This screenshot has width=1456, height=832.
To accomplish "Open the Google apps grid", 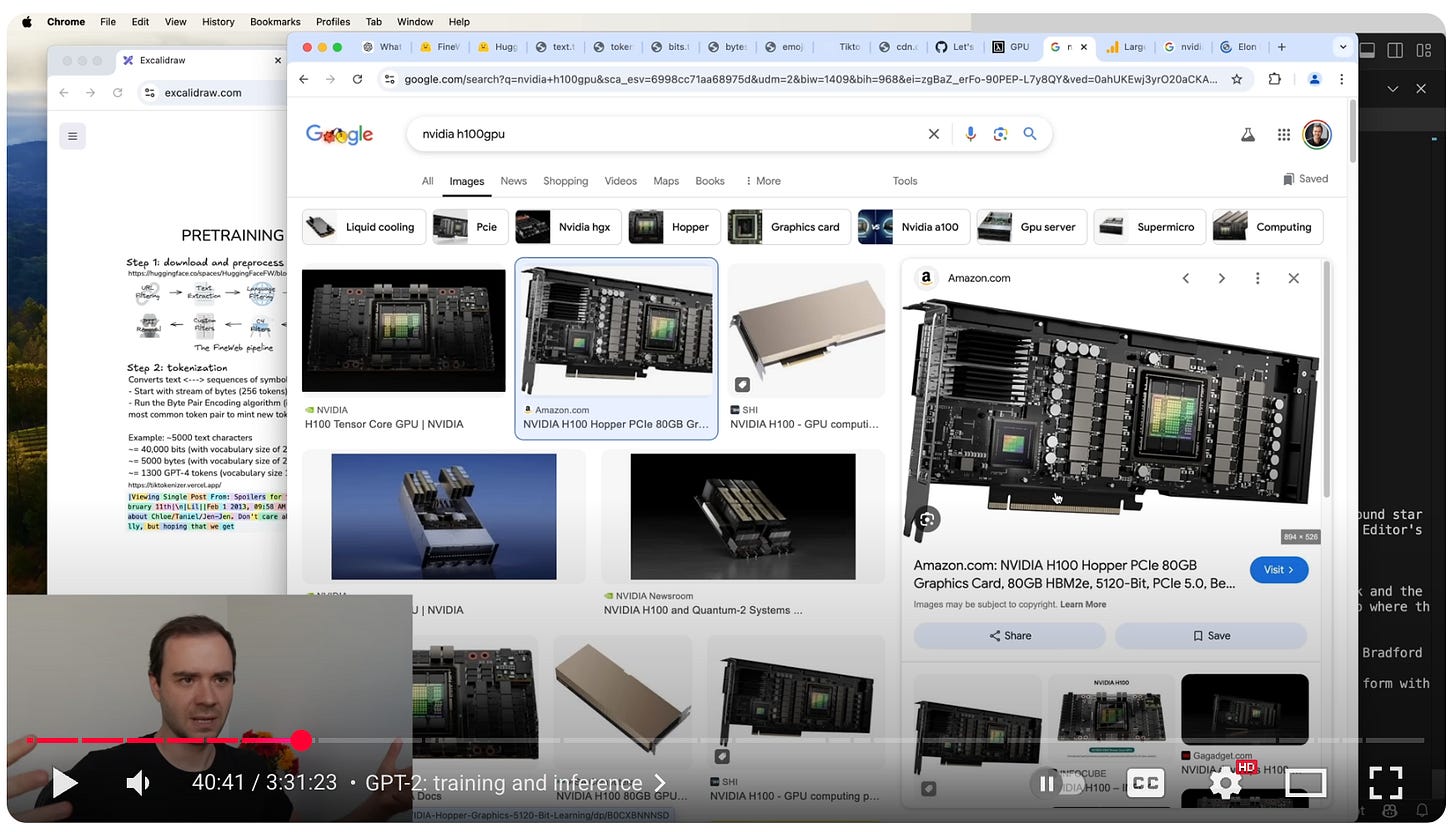I will click(x=1284, y=134).
